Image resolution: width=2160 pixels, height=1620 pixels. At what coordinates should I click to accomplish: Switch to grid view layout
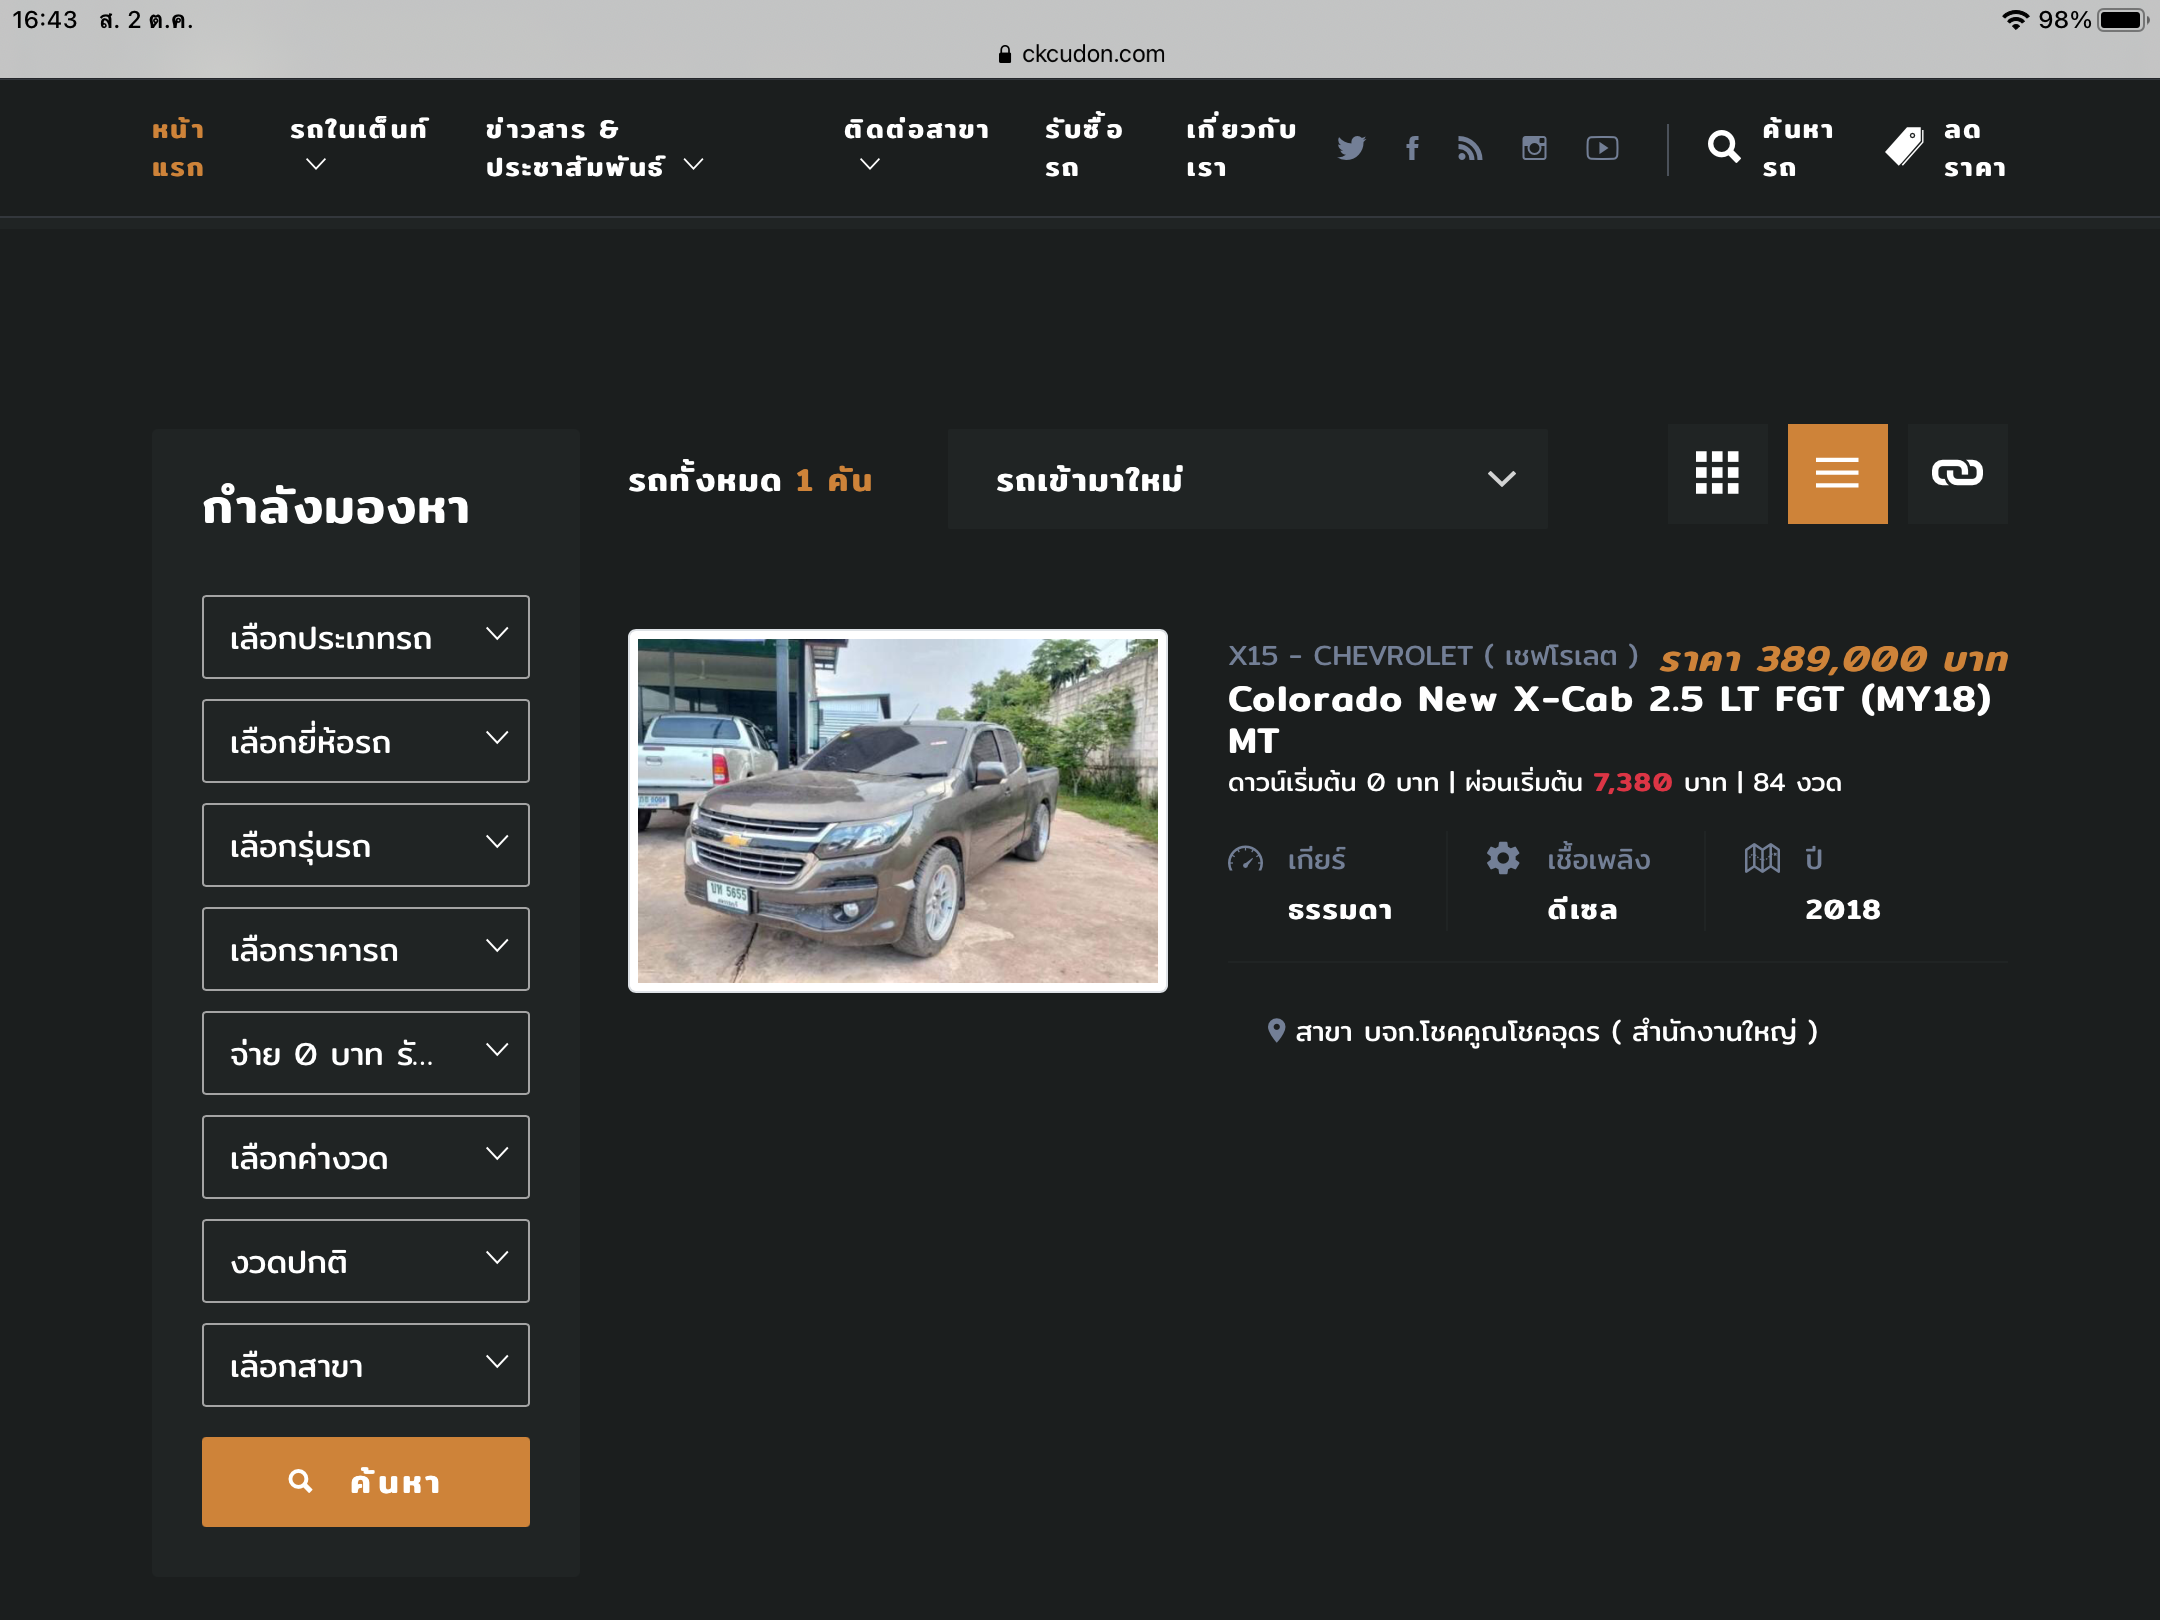click(x=1717, y=473)
